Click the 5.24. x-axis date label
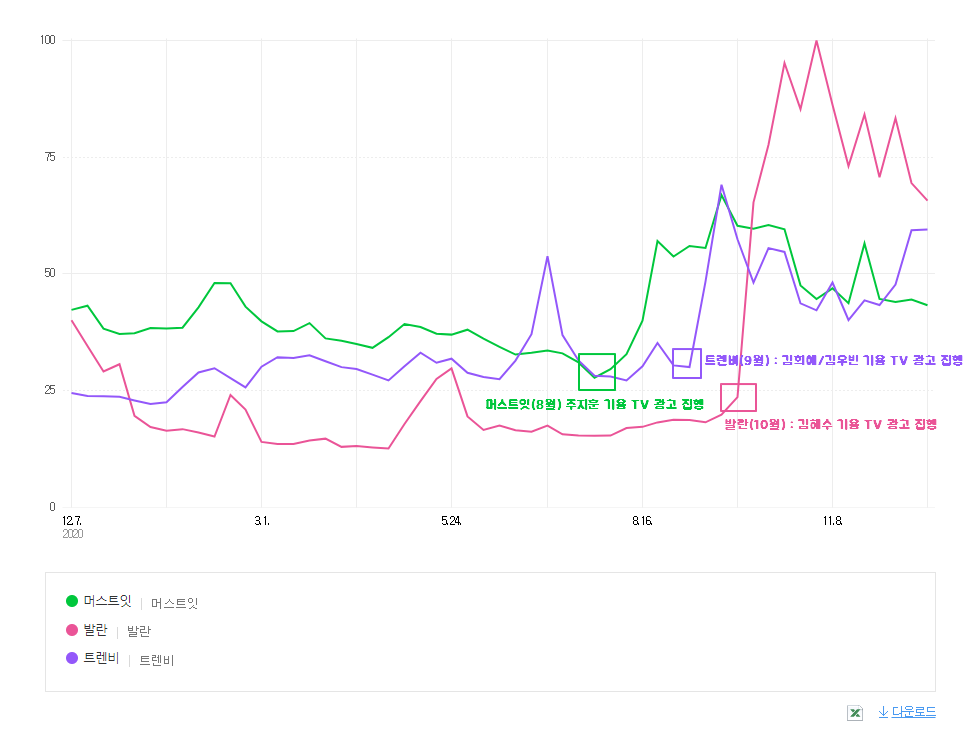Viewport: 965px width, 751px height. pyautogui.click(x=451, y=521)
